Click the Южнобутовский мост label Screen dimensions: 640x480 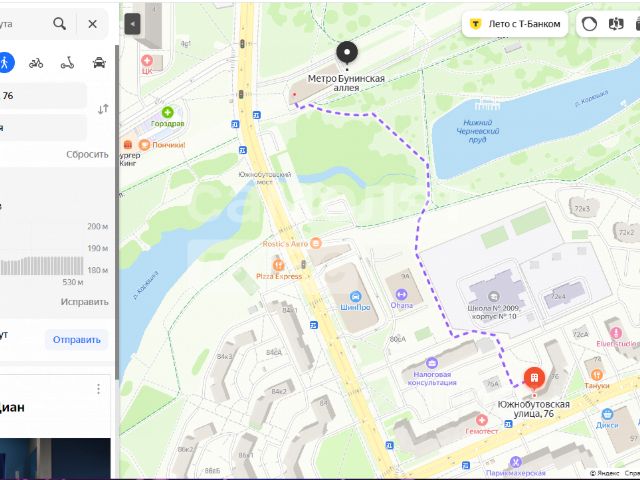point(264,178)
